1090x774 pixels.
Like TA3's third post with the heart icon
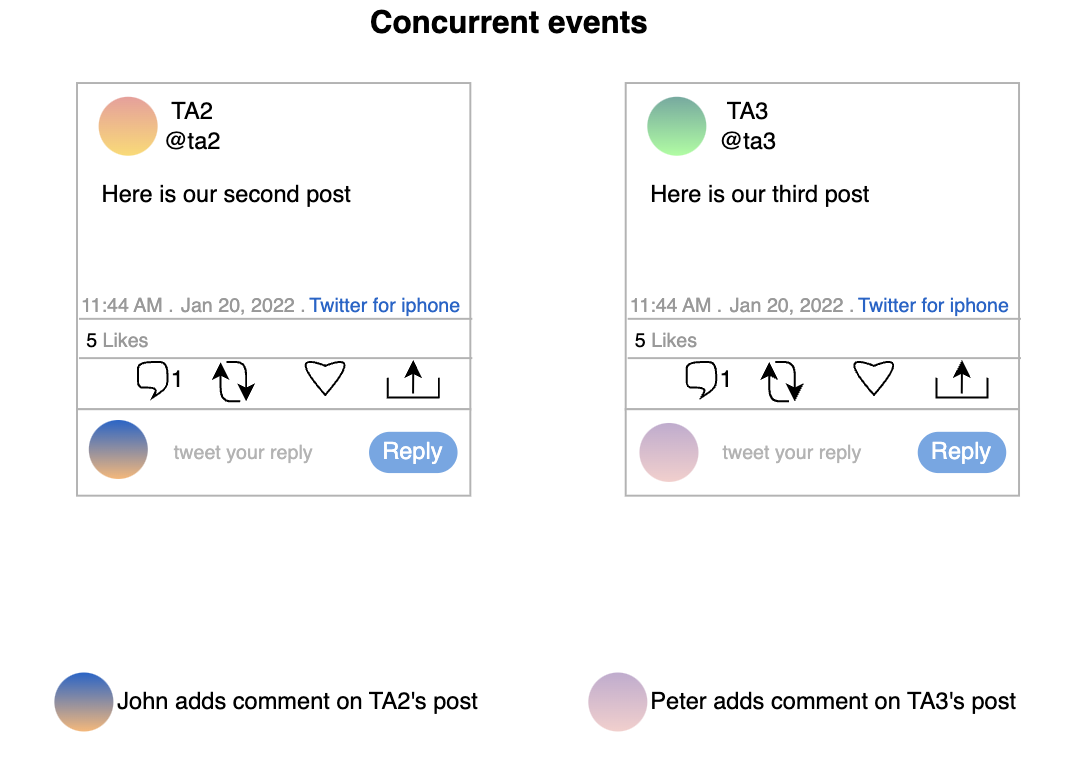coord(874,378)
